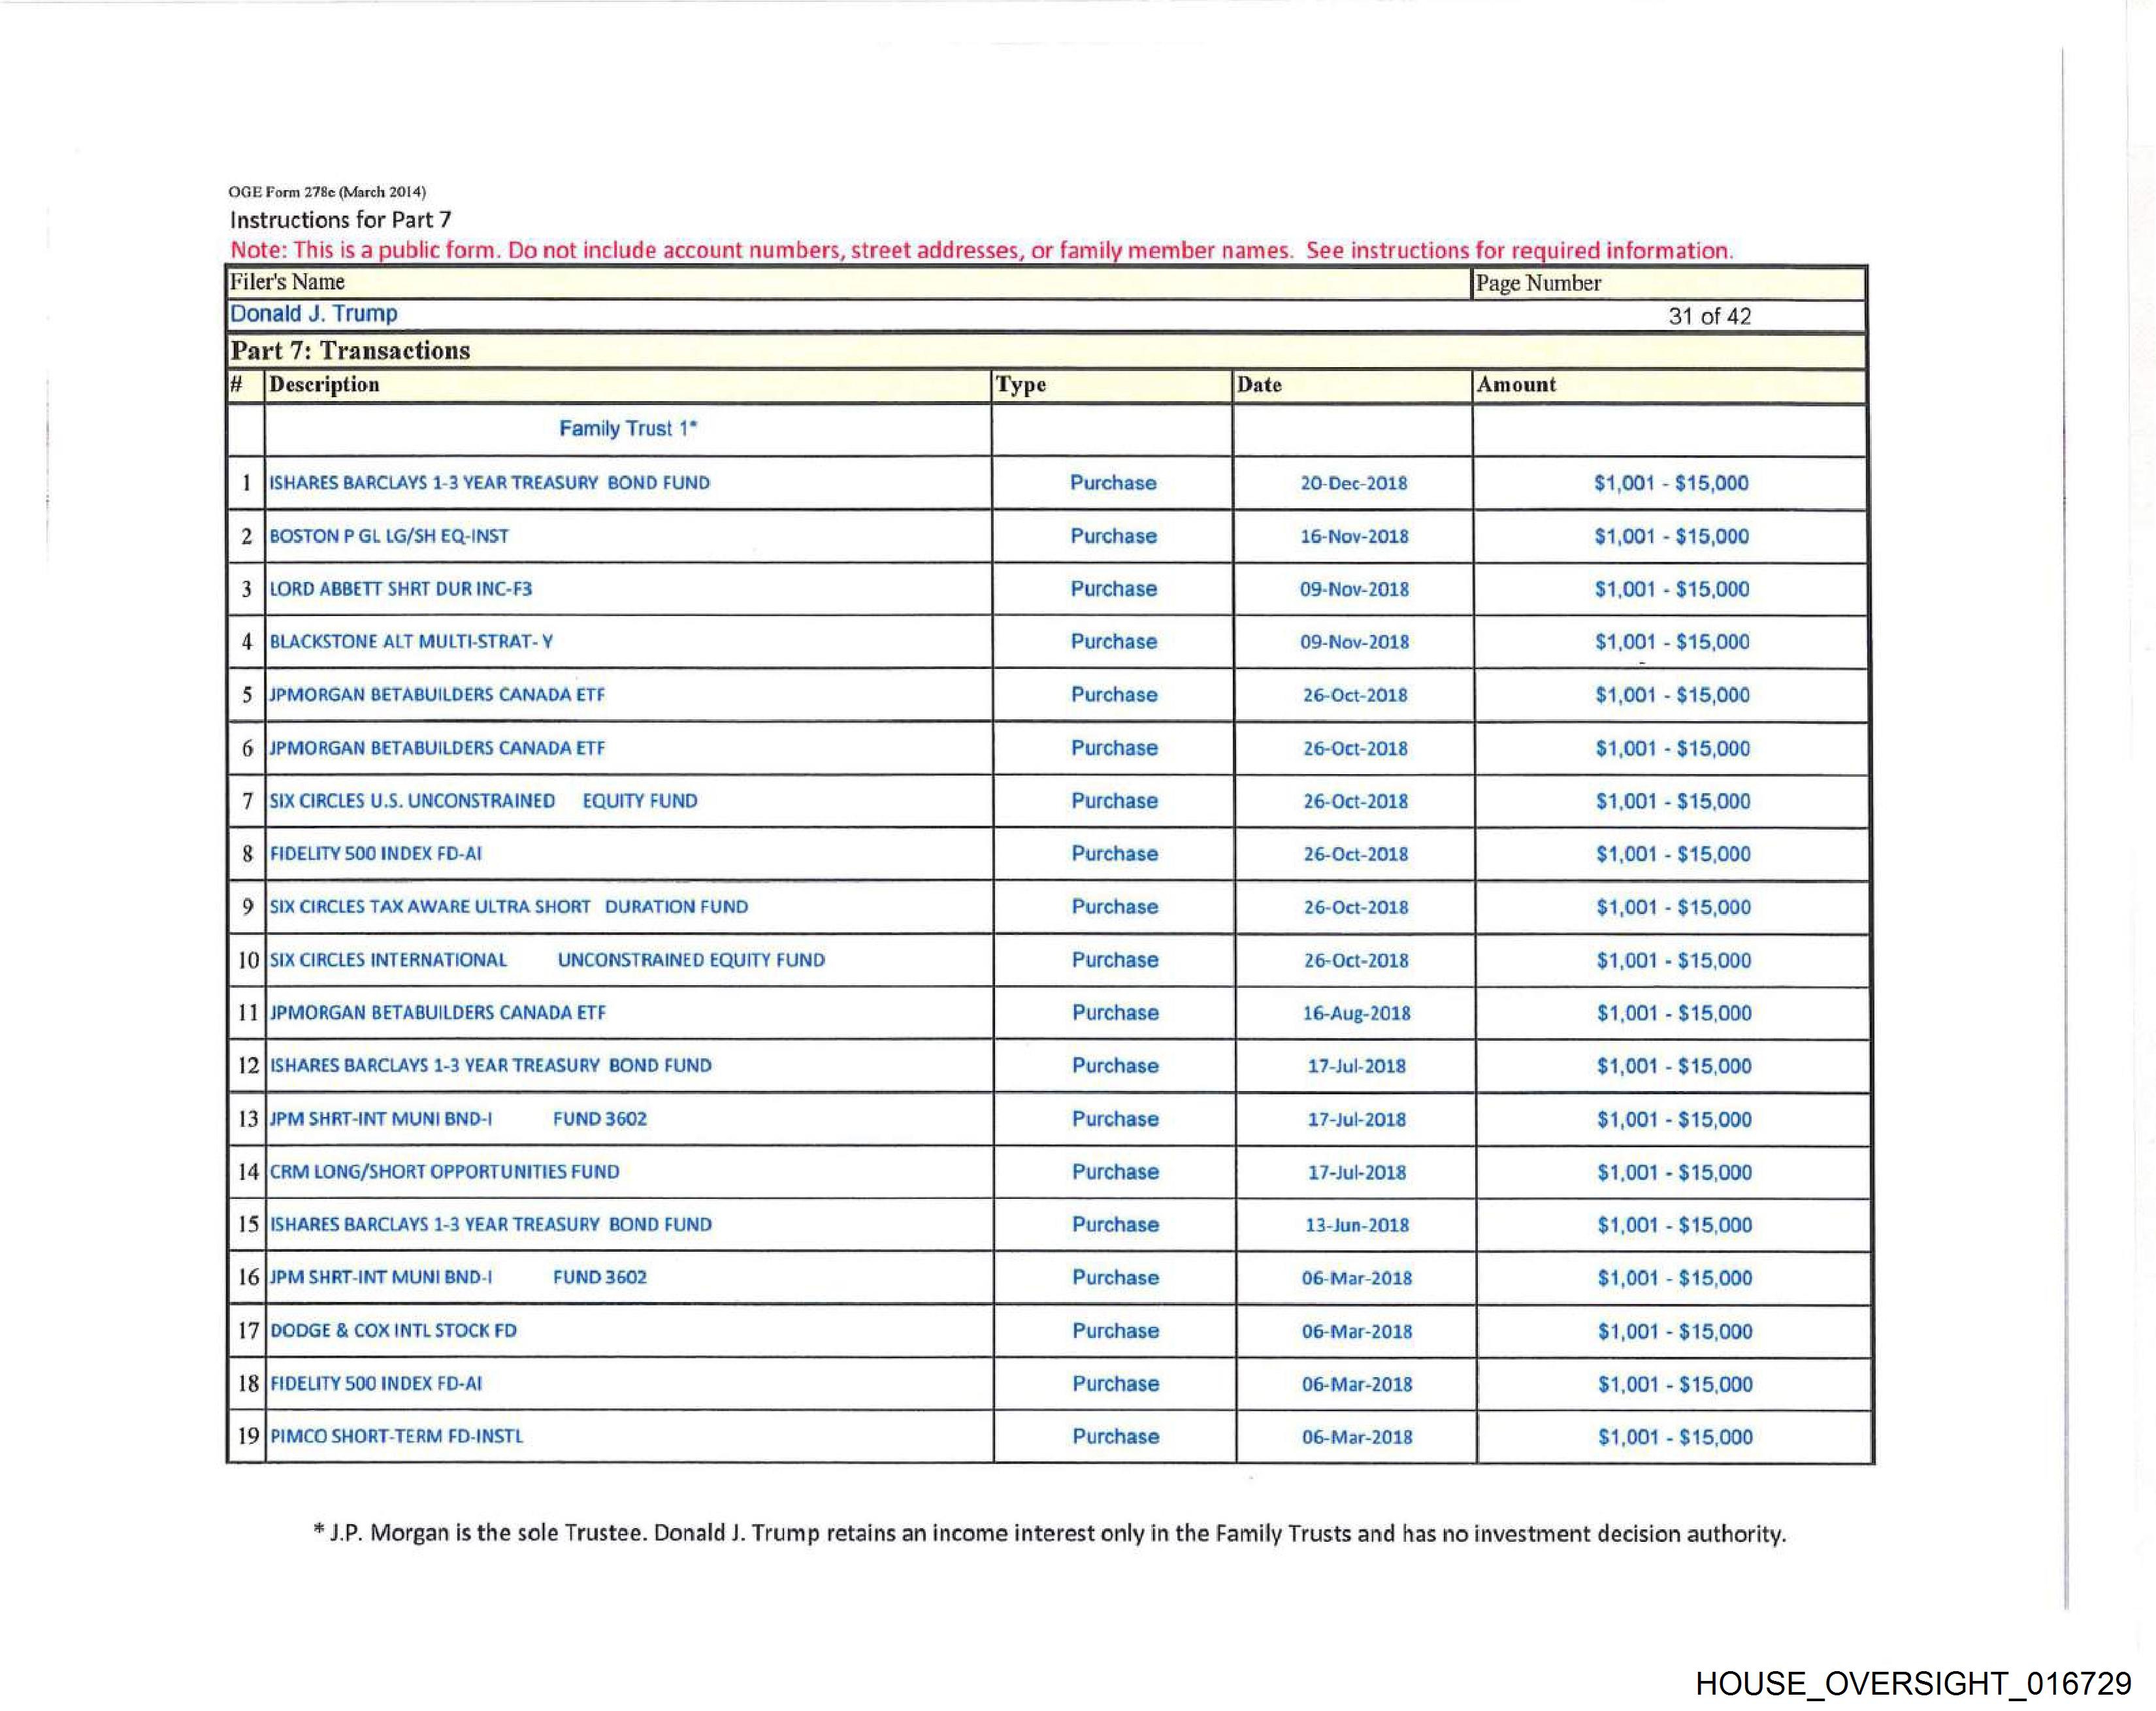Screen dimensions: 2156x1711
Task: Click the Donald J. Trump filer name
Action: tap(314, 314)
